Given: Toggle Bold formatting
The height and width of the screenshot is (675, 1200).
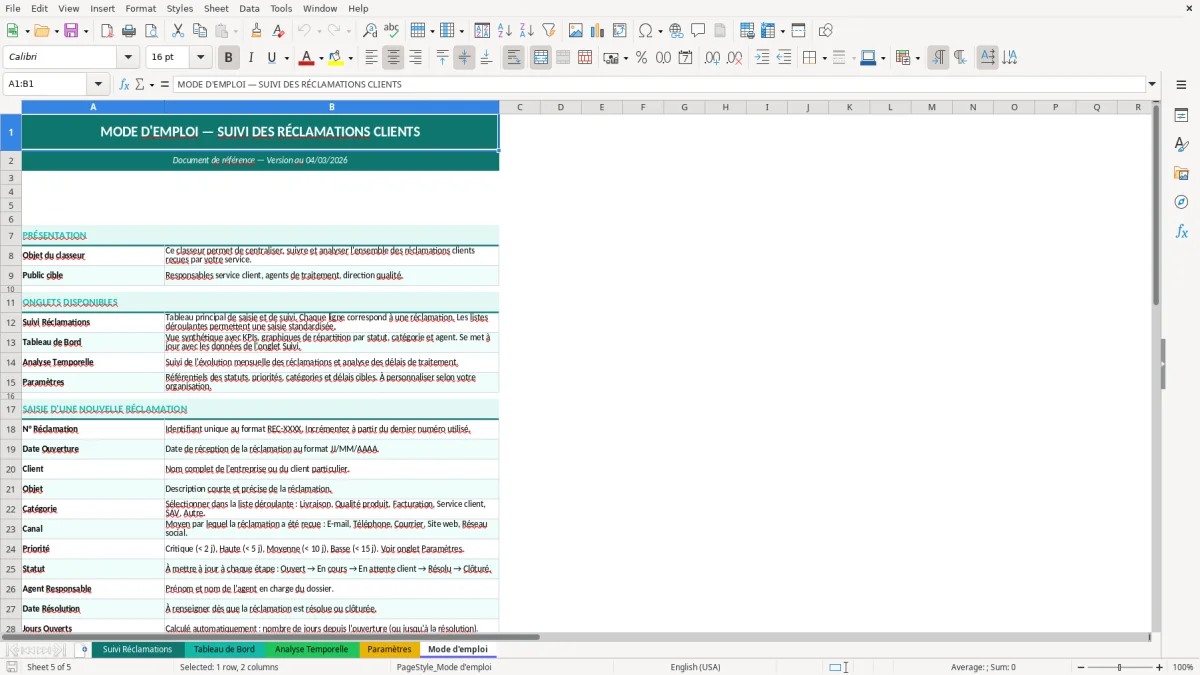Looking at the screenshot, I should (x=228, y=58).
